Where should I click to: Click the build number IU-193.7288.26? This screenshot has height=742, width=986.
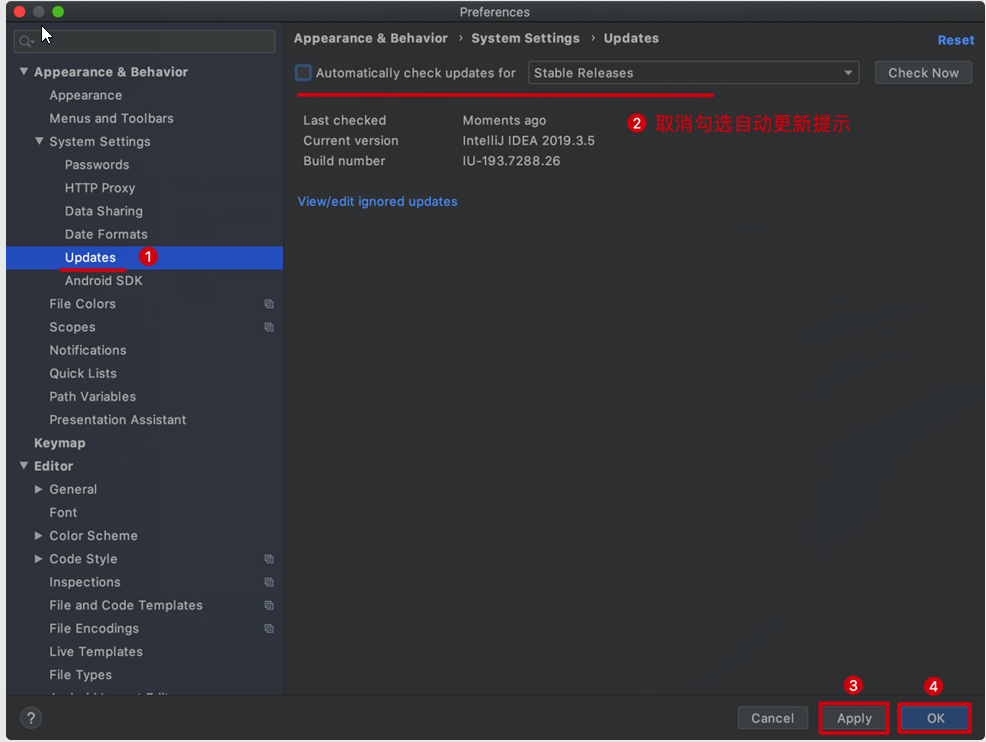[x=511, y=161]
